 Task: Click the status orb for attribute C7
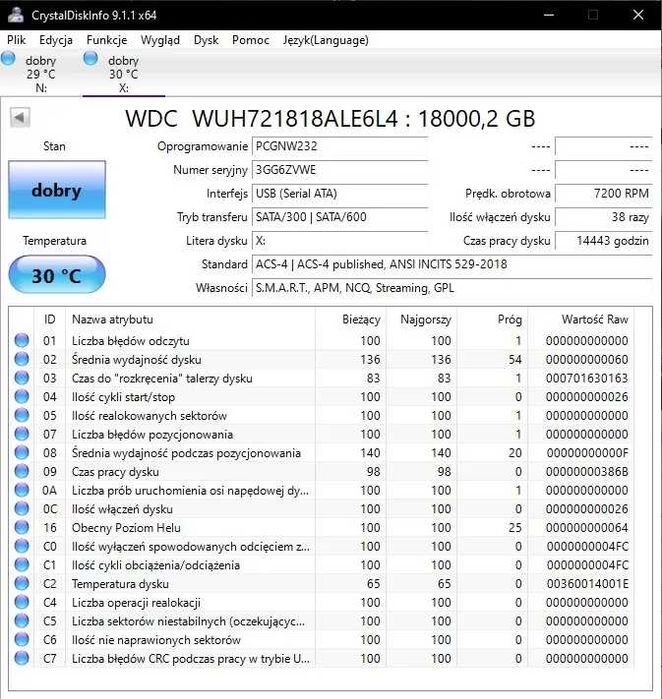click(x=21, y=658)
